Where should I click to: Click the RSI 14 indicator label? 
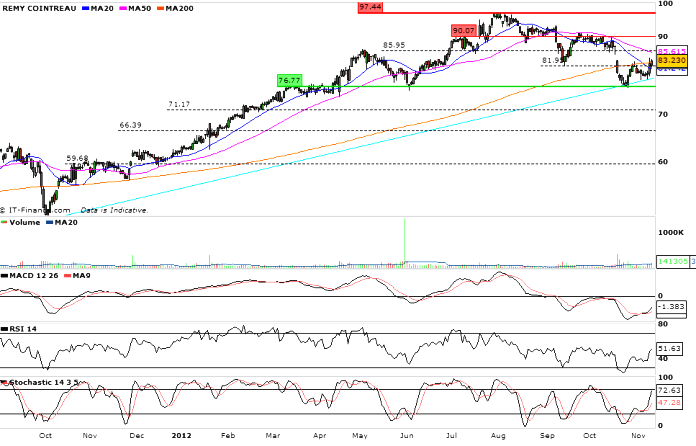pyautogui.click(x=20, y=329)
